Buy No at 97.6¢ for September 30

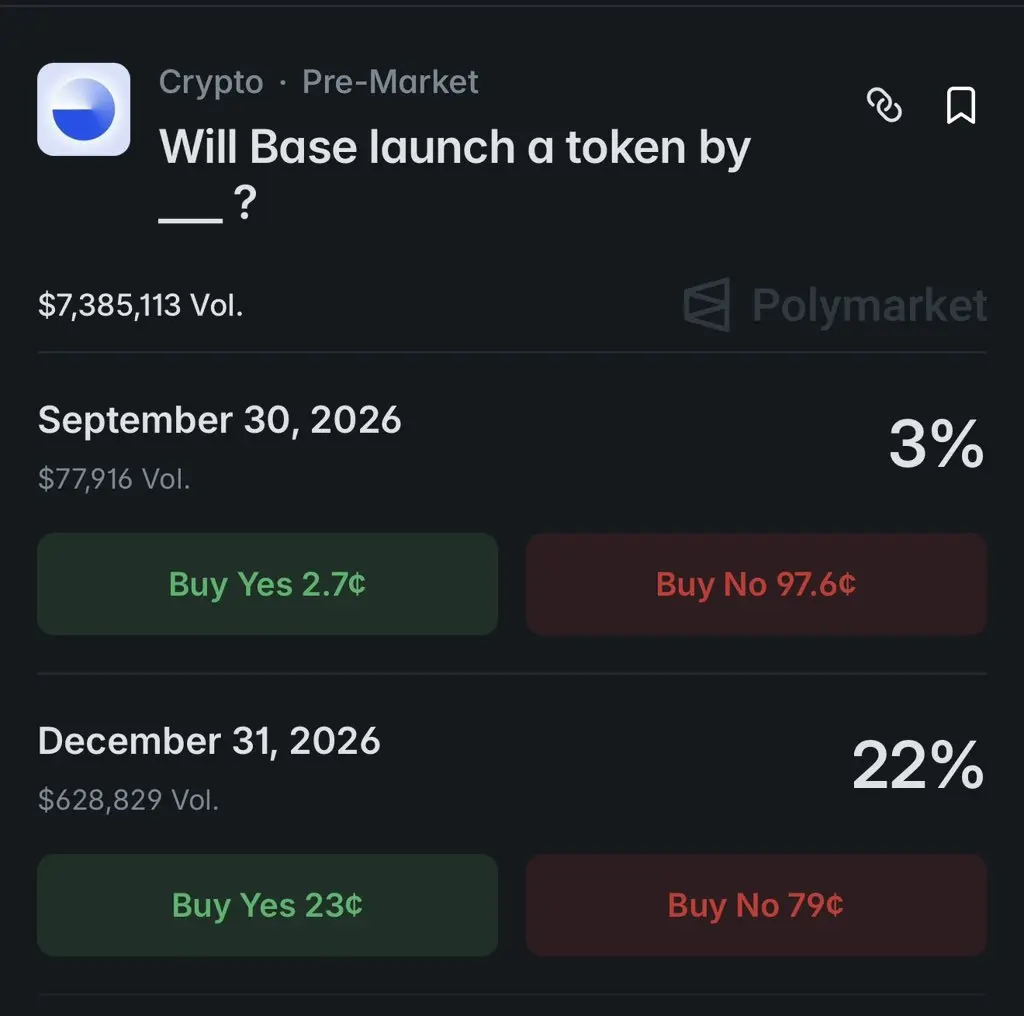point(756,584)
